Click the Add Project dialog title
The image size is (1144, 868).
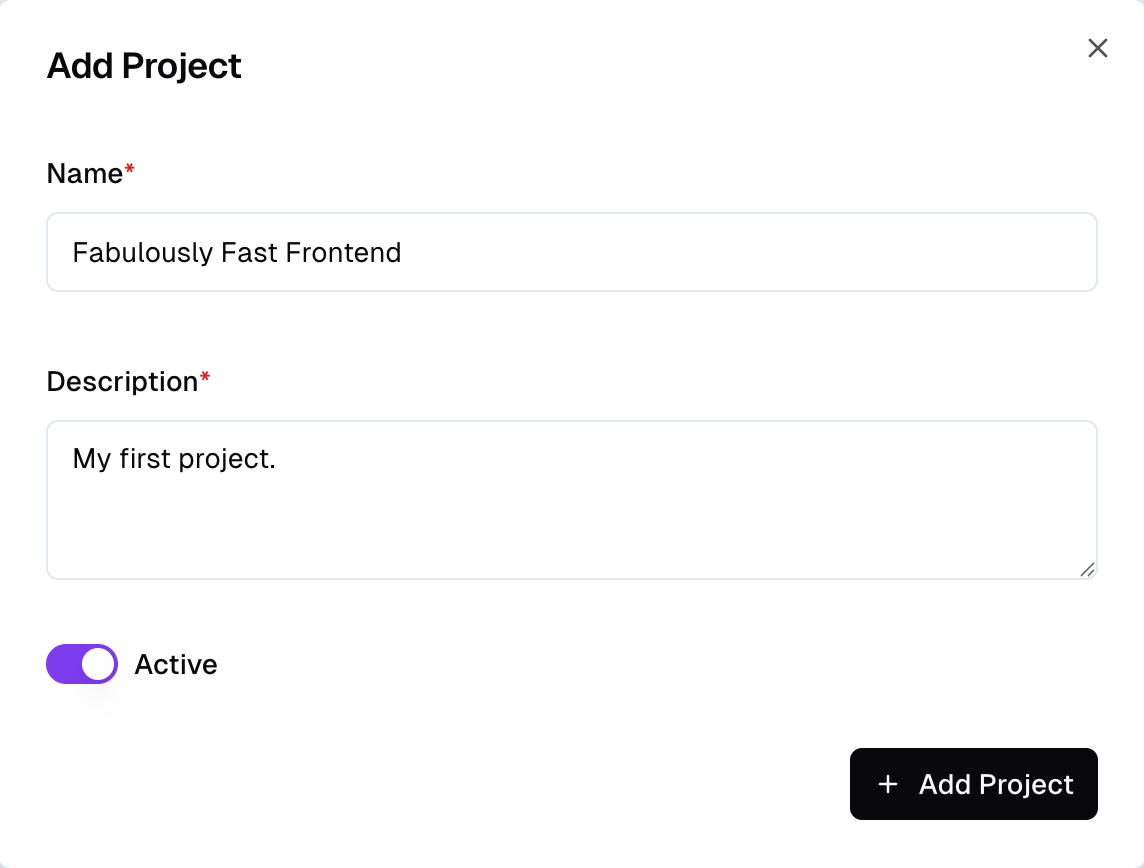coord(143,66)
